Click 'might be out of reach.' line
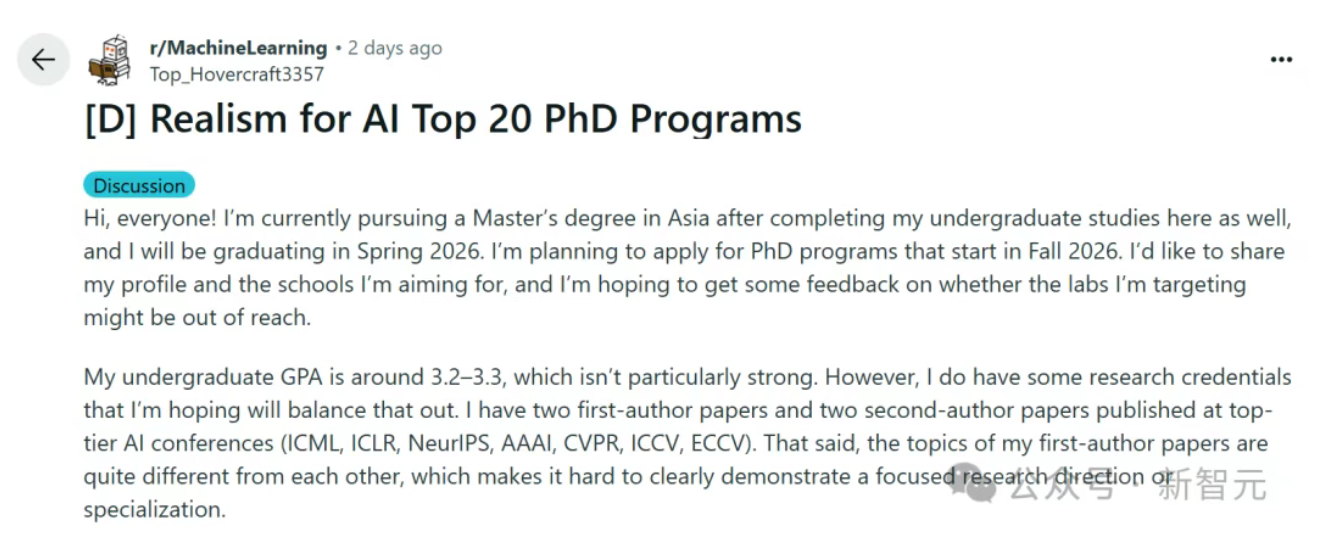Viewport: 1325px width, 545px height. pos(196,317)
